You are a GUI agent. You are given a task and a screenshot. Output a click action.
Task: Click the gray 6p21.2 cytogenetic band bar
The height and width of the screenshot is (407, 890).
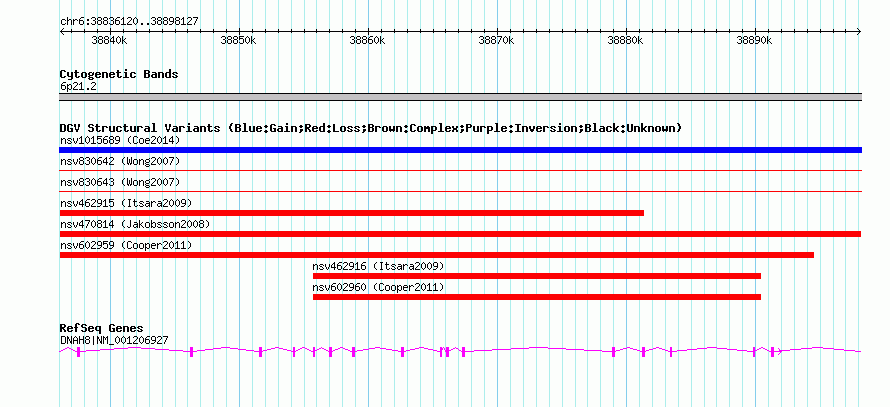(x=460, y=97)
